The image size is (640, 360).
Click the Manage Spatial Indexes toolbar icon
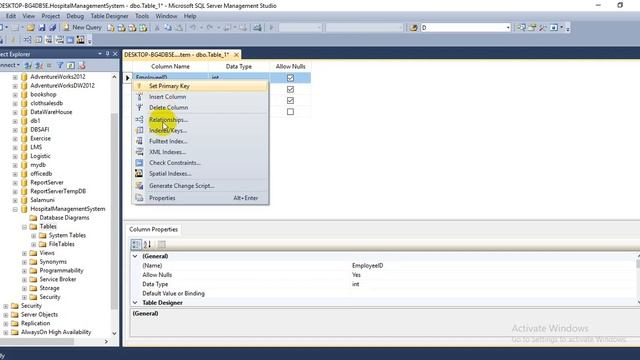click(81, 40)
